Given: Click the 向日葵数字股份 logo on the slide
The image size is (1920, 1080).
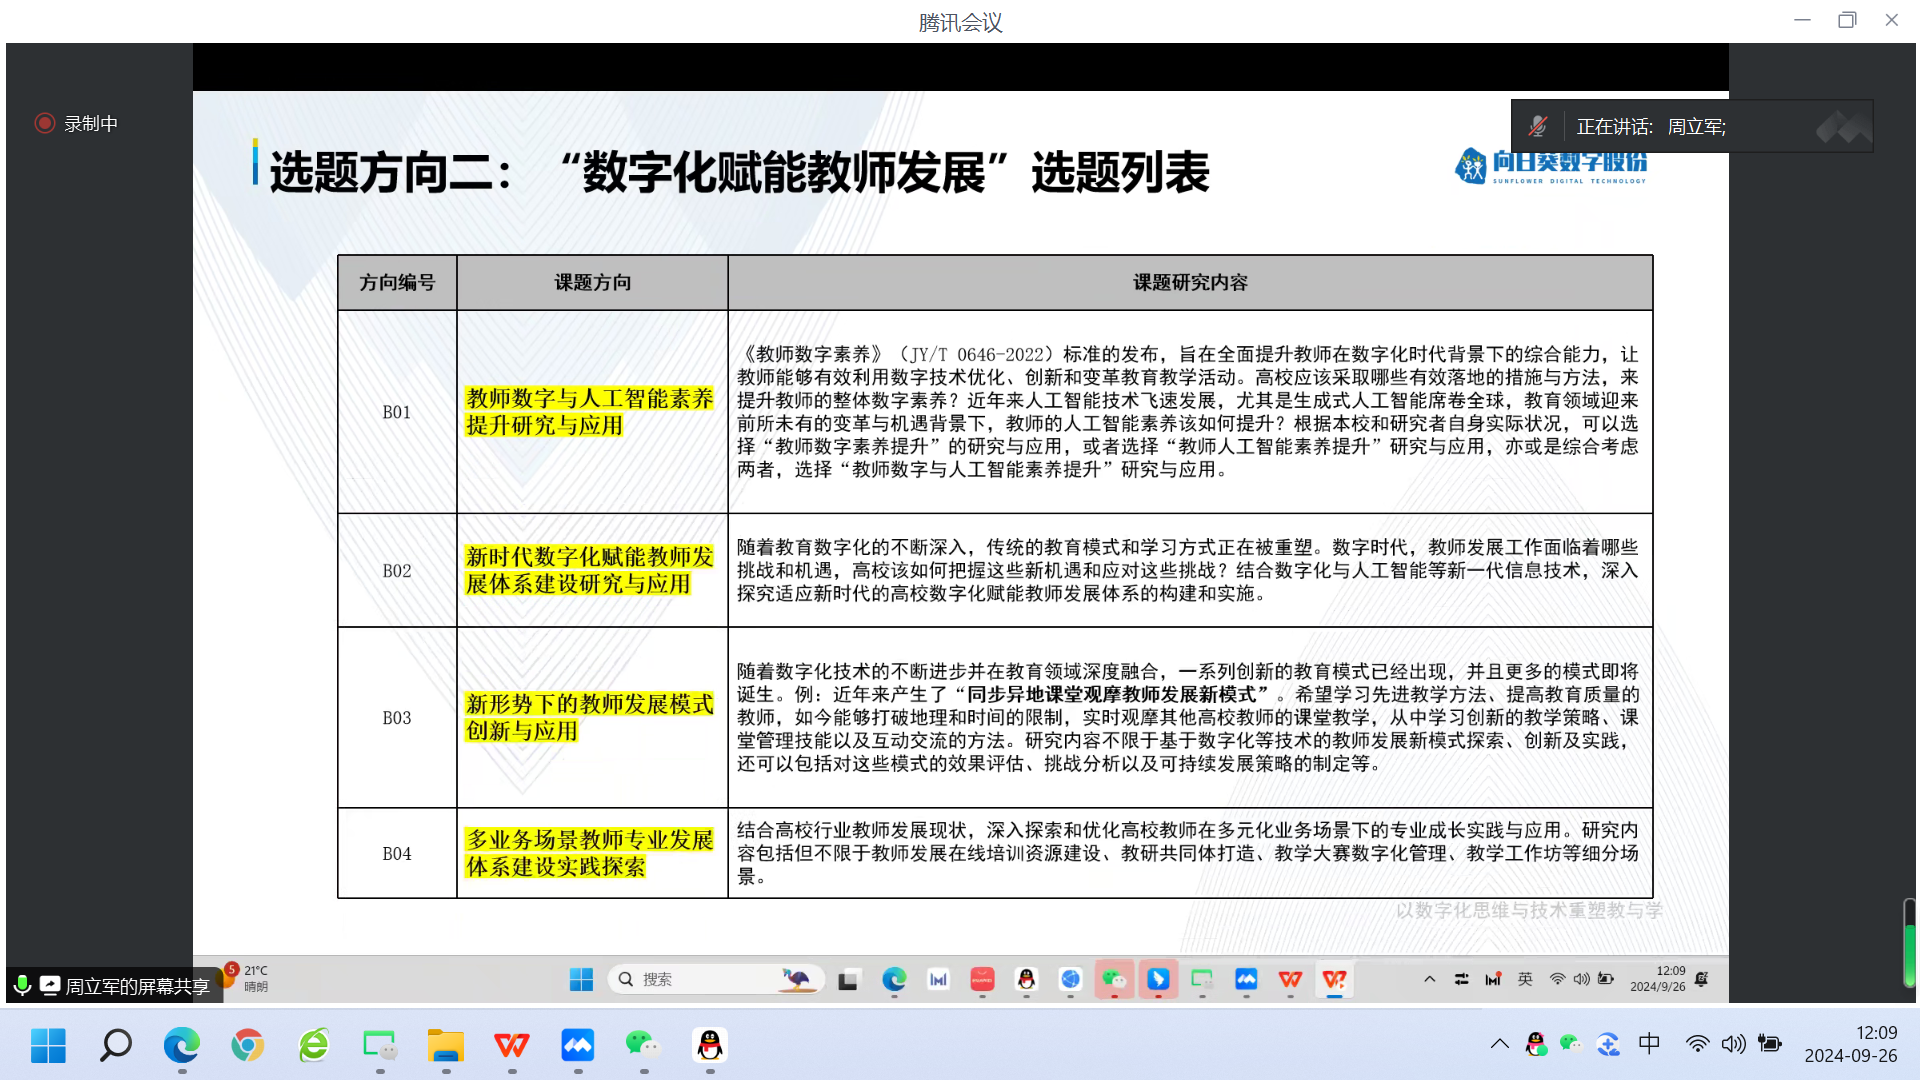Looking at the screenshot, I should click(1550, 166).
